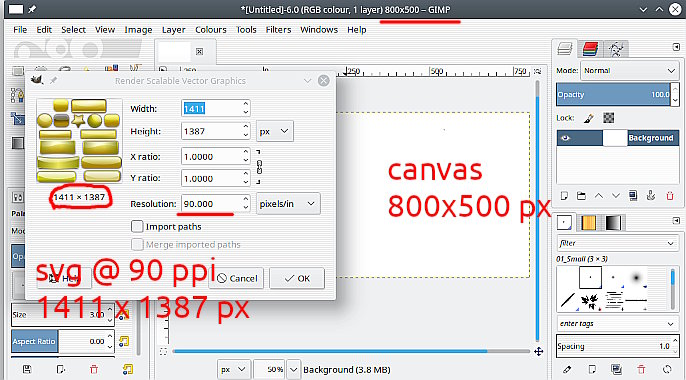This screenshot has height=380, width=686.
Task: Select the diagonal line brush
Action: tap(567, 300)
